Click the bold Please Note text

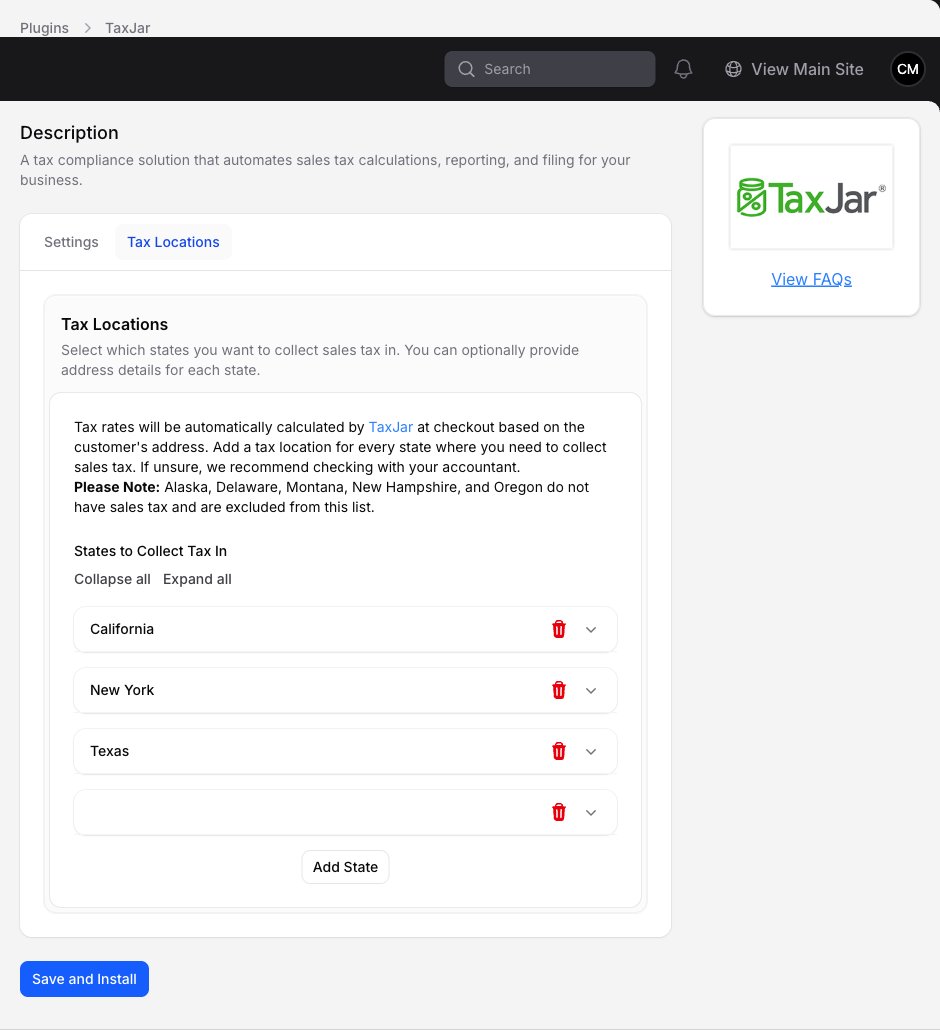[x=117, y=487]
